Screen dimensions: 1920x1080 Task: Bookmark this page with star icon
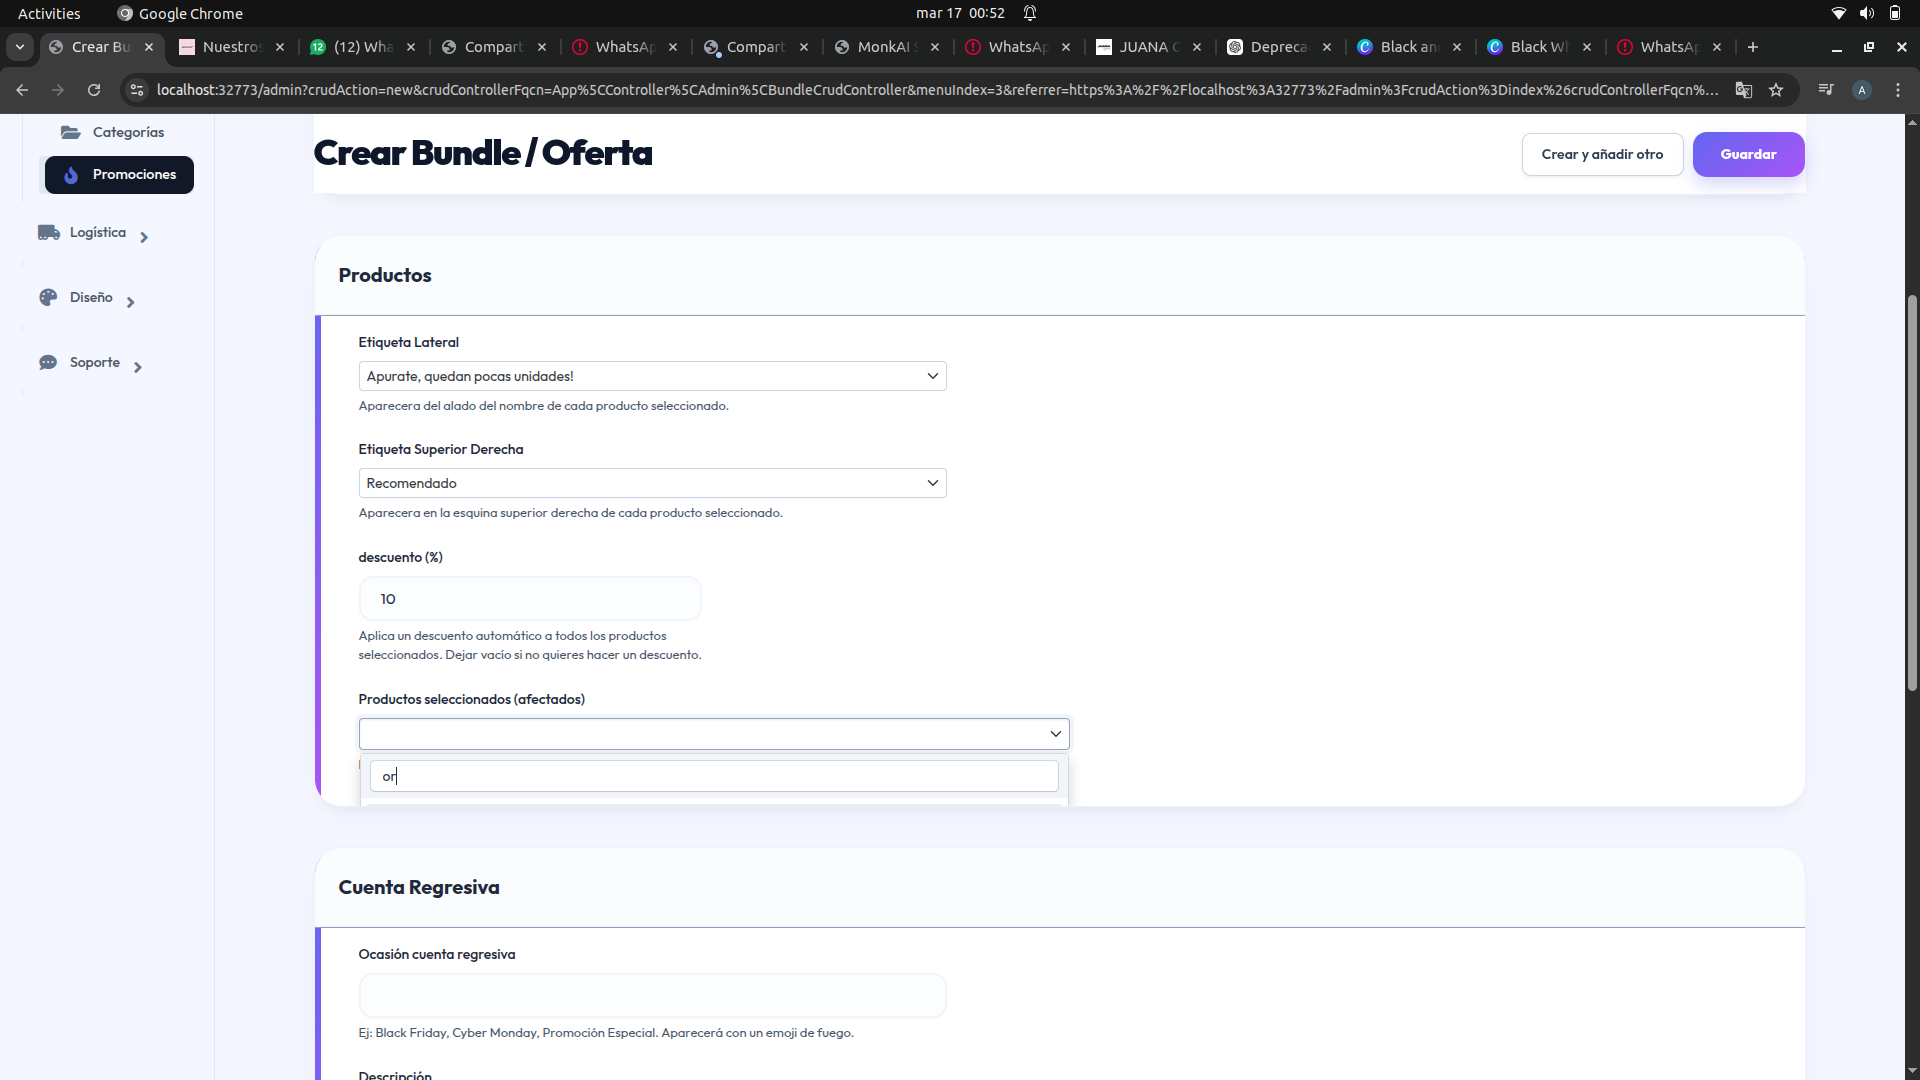click(1776, 90)
